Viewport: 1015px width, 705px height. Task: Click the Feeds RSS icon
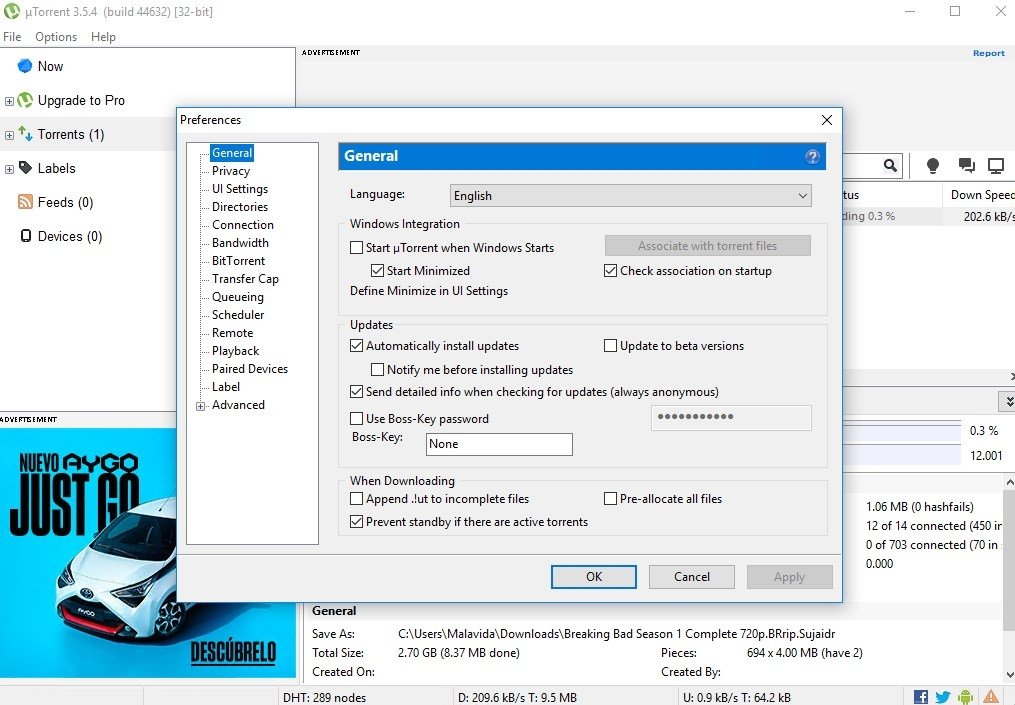tap(25, 202)
